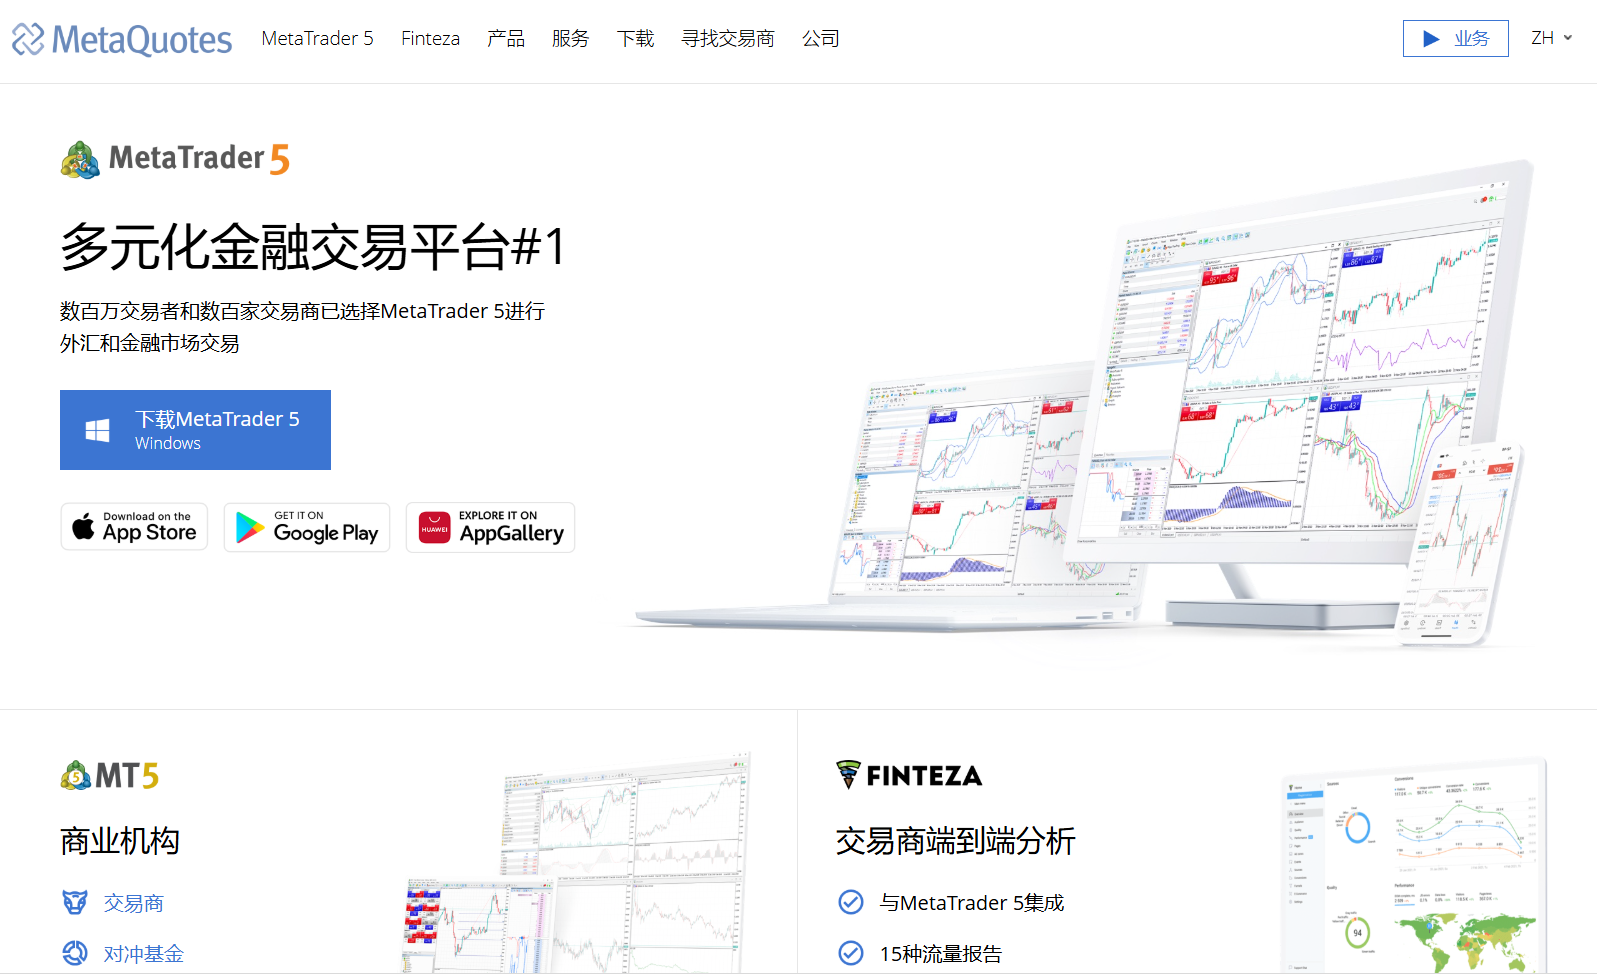Open the 产品 menu

[x=506, y=38]
